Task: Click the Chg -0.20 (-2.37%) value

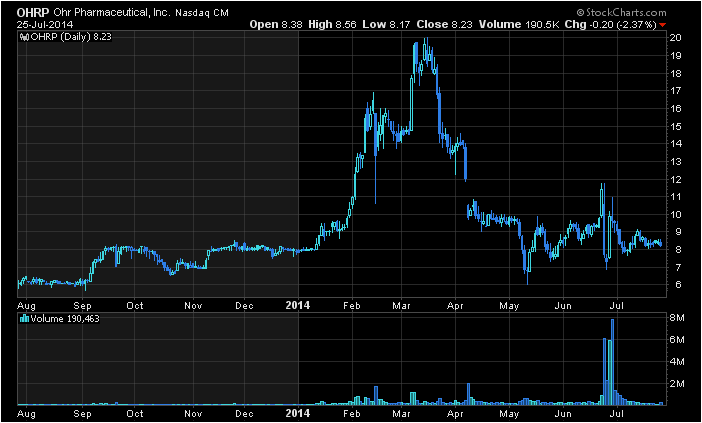Action: pos(611,25)
